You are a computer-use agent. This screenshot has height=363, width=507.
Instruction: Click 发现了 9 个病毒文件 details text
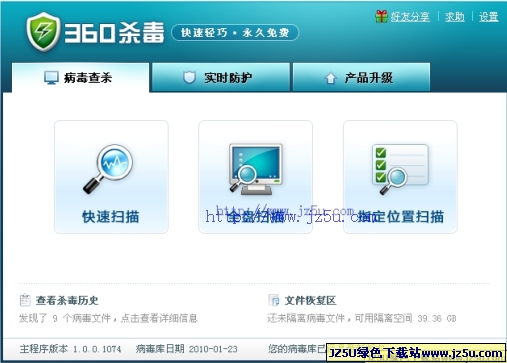coord(108,318)
